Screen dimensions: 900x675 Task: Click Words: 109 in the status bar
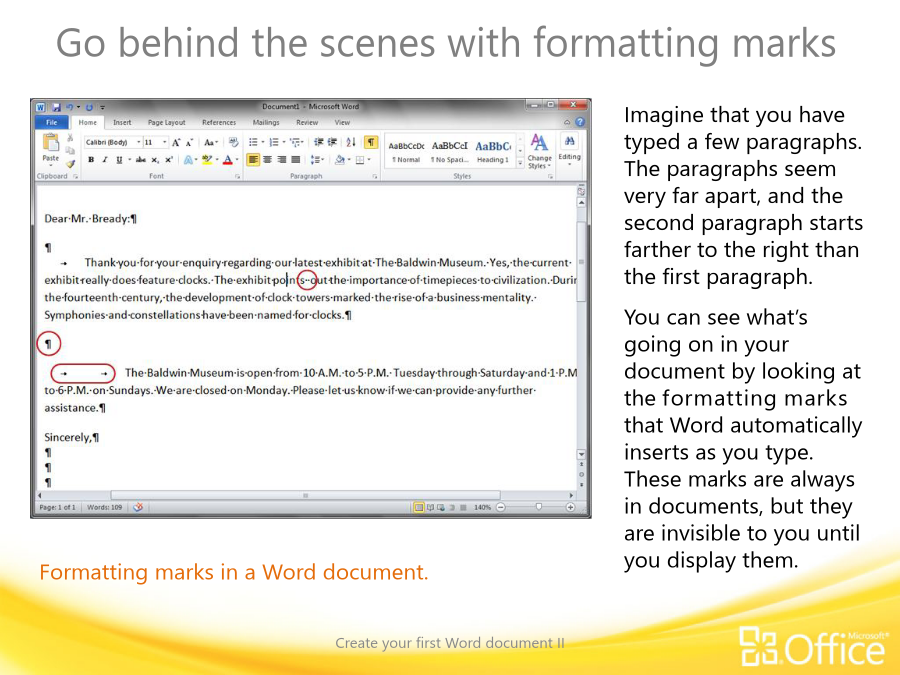point(104,507)
